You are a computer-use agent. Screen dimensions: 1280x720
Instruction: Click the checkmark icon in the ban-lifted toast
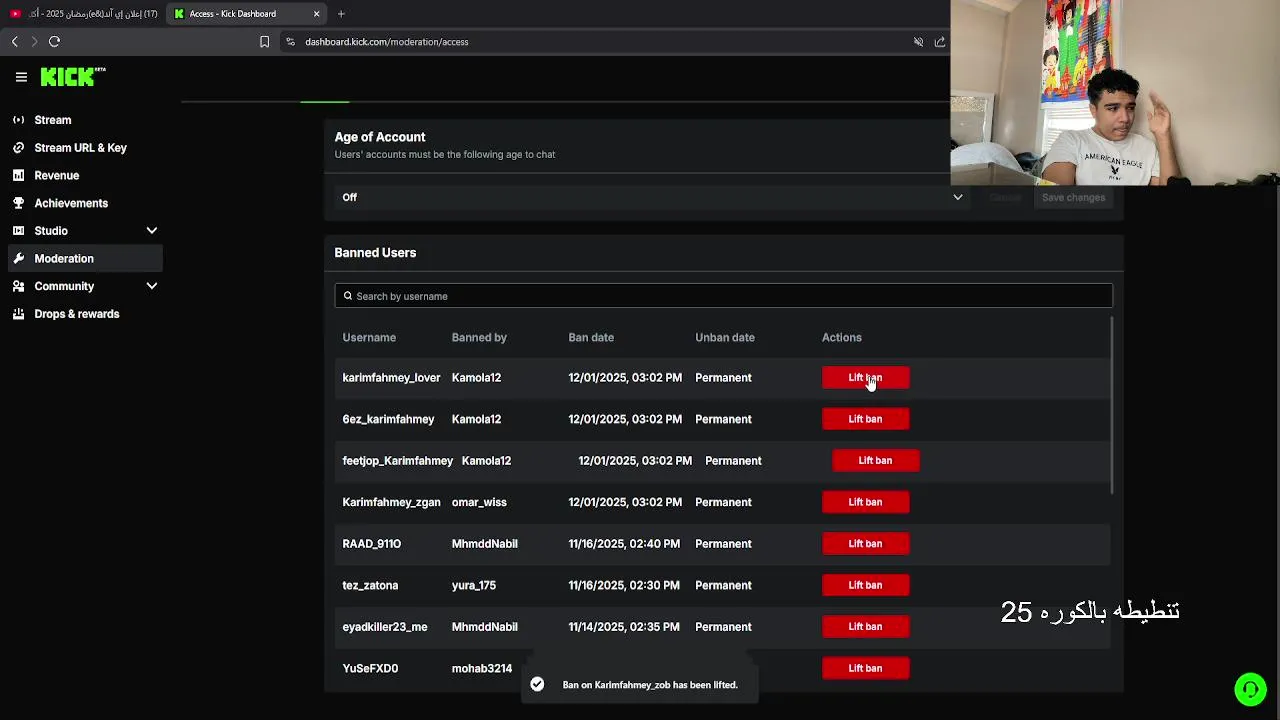point(537,685)
